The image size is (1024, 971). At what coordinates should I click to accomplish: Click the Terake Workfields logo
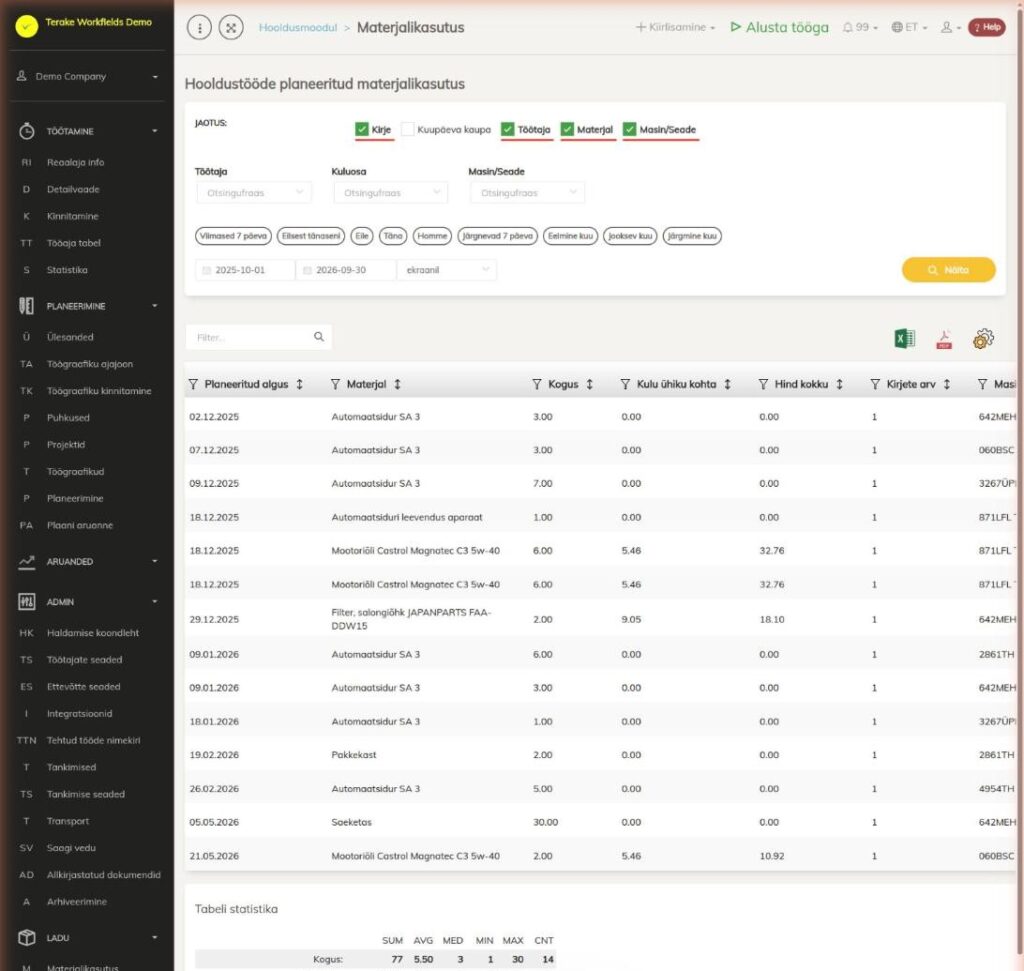click(x=27, y=26)
